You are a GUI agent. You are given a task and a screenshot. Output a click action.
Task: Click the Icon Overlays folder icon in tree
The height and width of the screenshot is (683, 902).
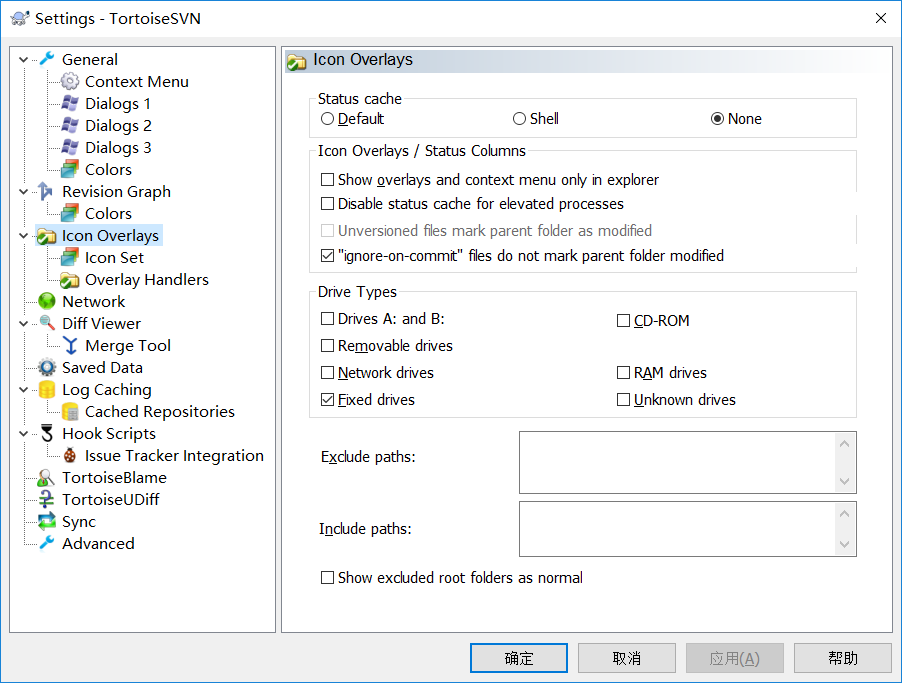47,235
